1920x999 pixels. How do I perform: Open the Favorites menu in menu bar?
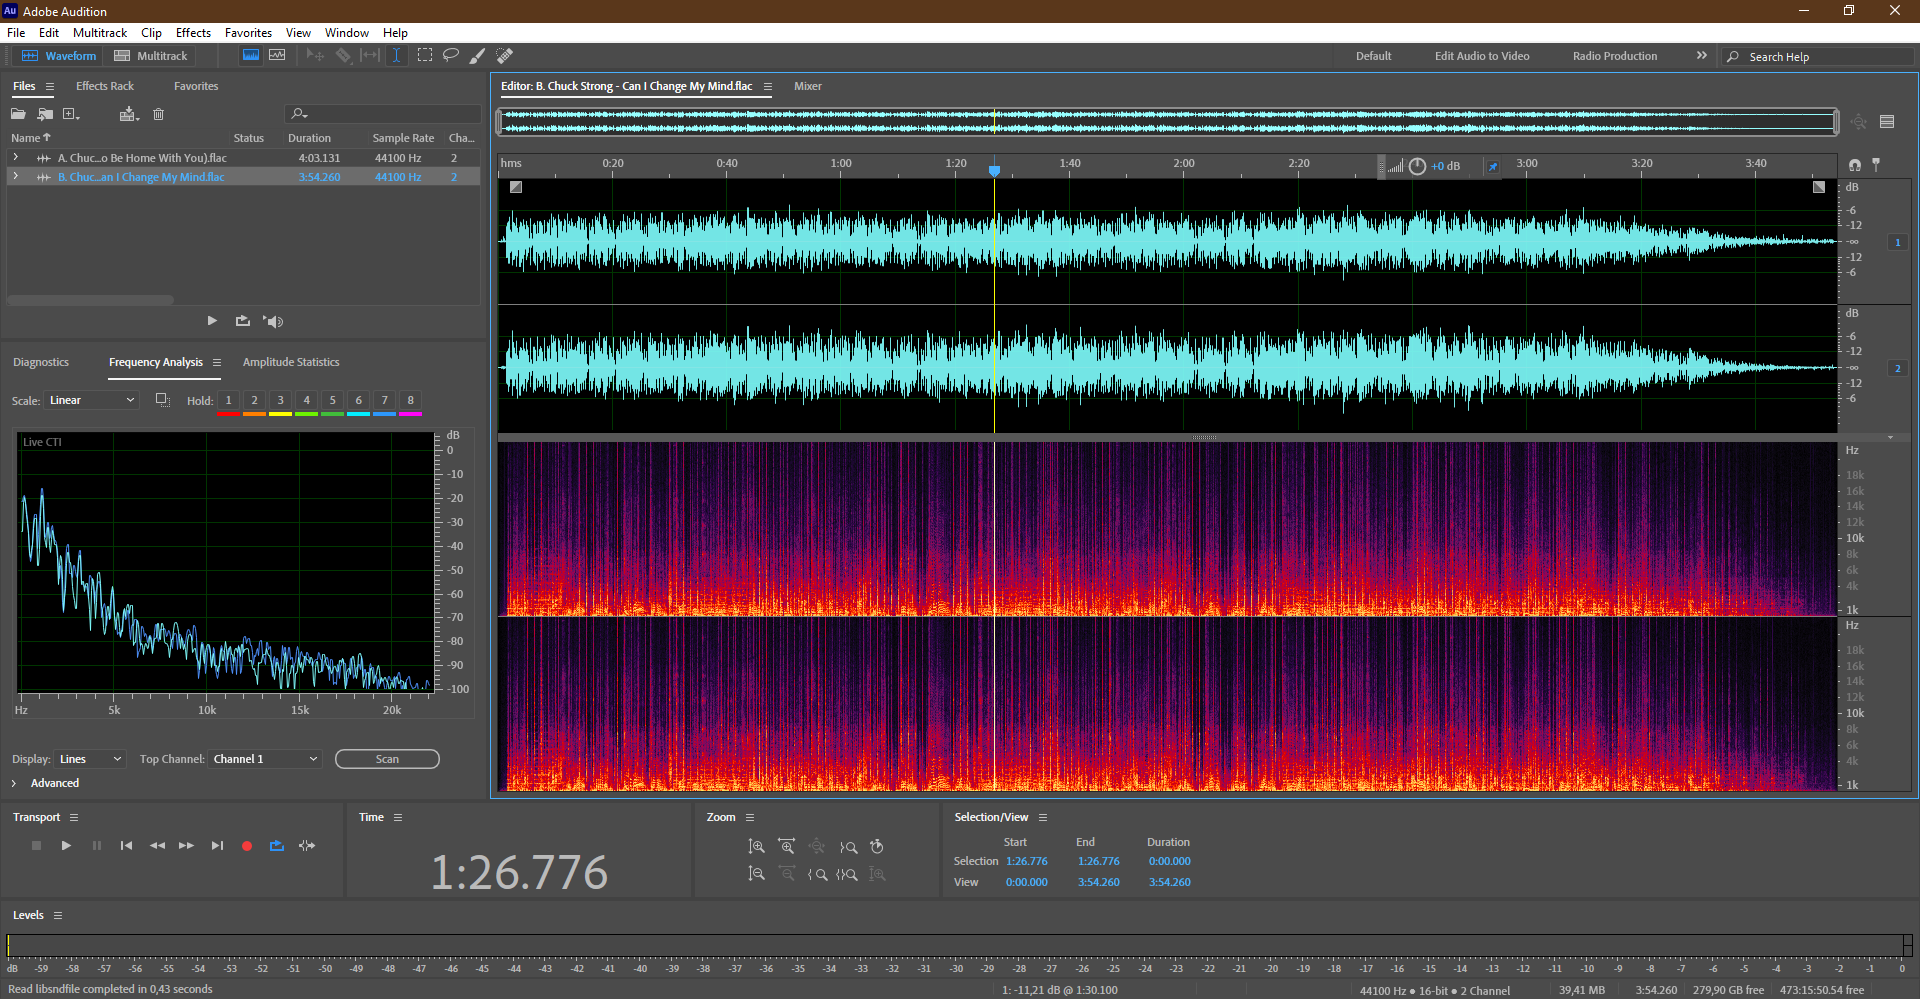tap(248, 33)
